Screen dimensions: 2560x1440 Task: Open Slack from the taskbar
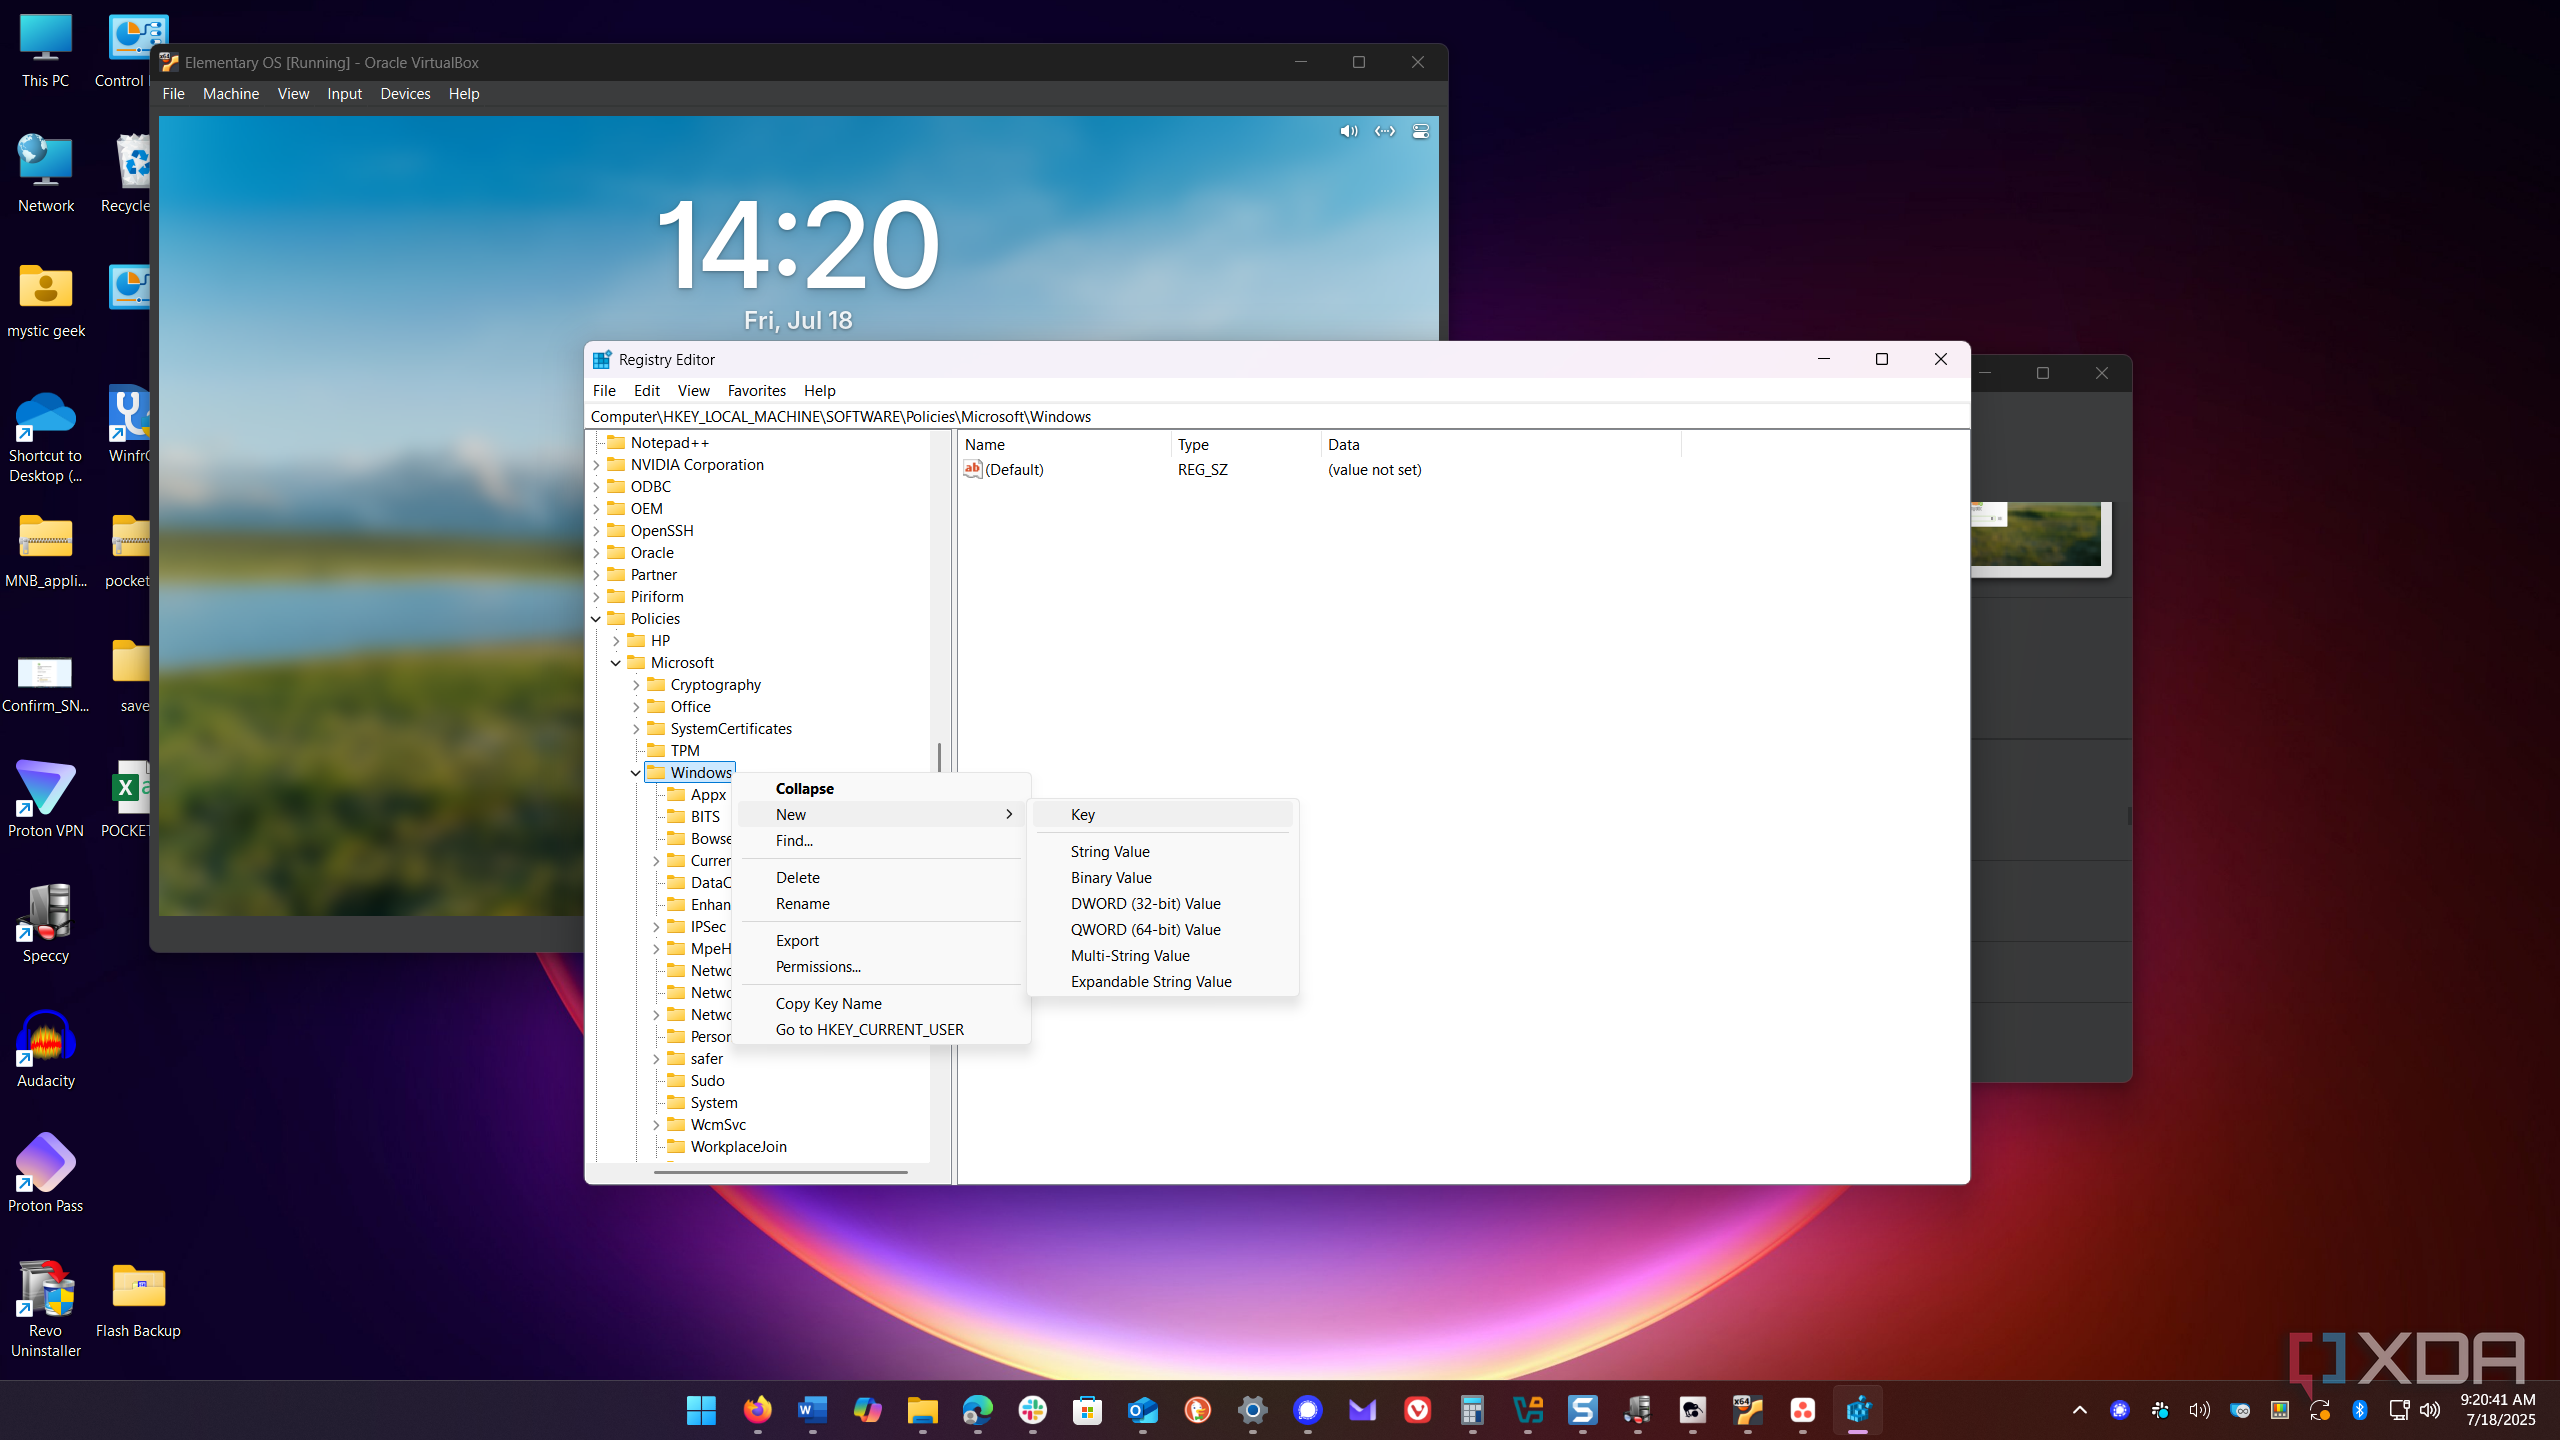click(x=1032, y=1410)
